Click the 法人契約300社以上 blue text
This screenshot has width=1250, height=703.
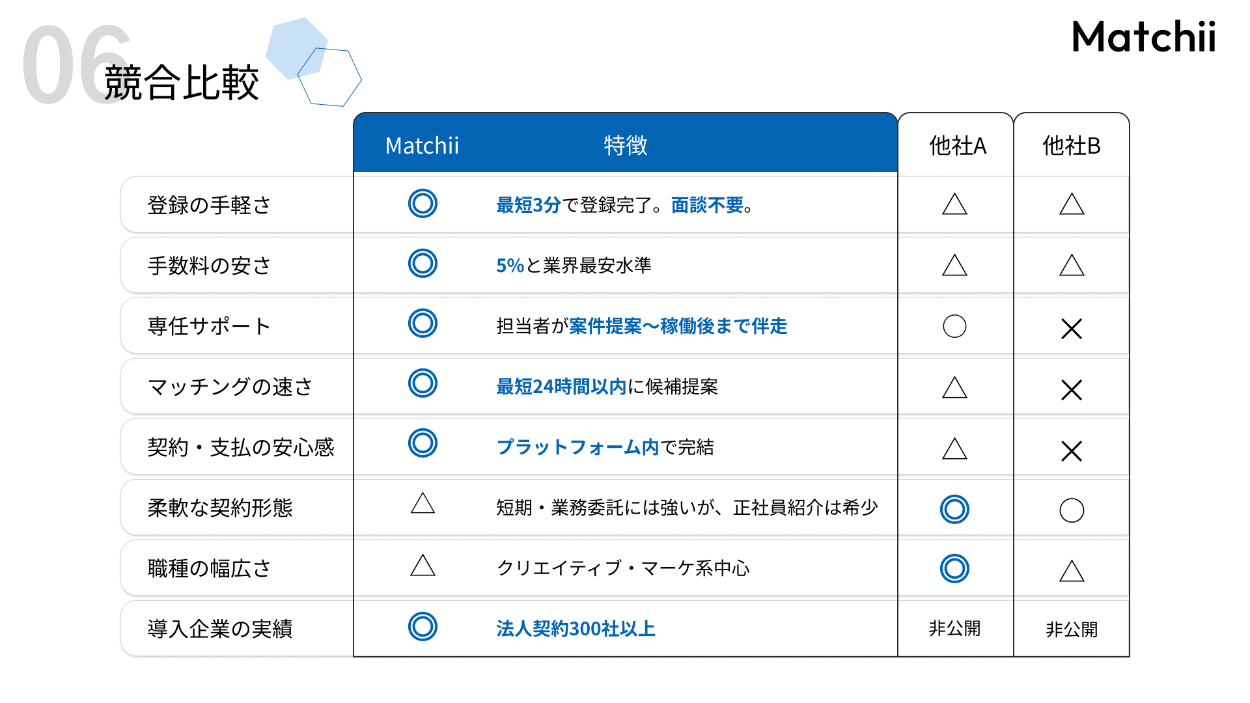click(576, 629)
